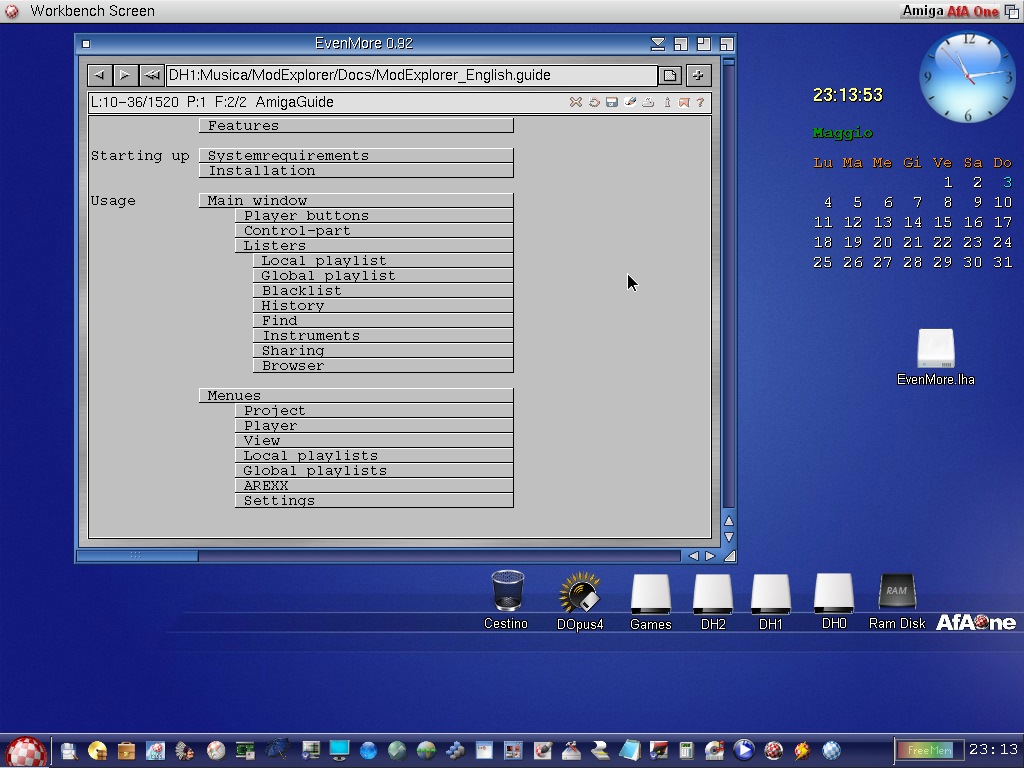Viewport: 1024px width, 768px height.
Task: Click the horizontal scrollbar right arrow
Action: click(710, 556)
